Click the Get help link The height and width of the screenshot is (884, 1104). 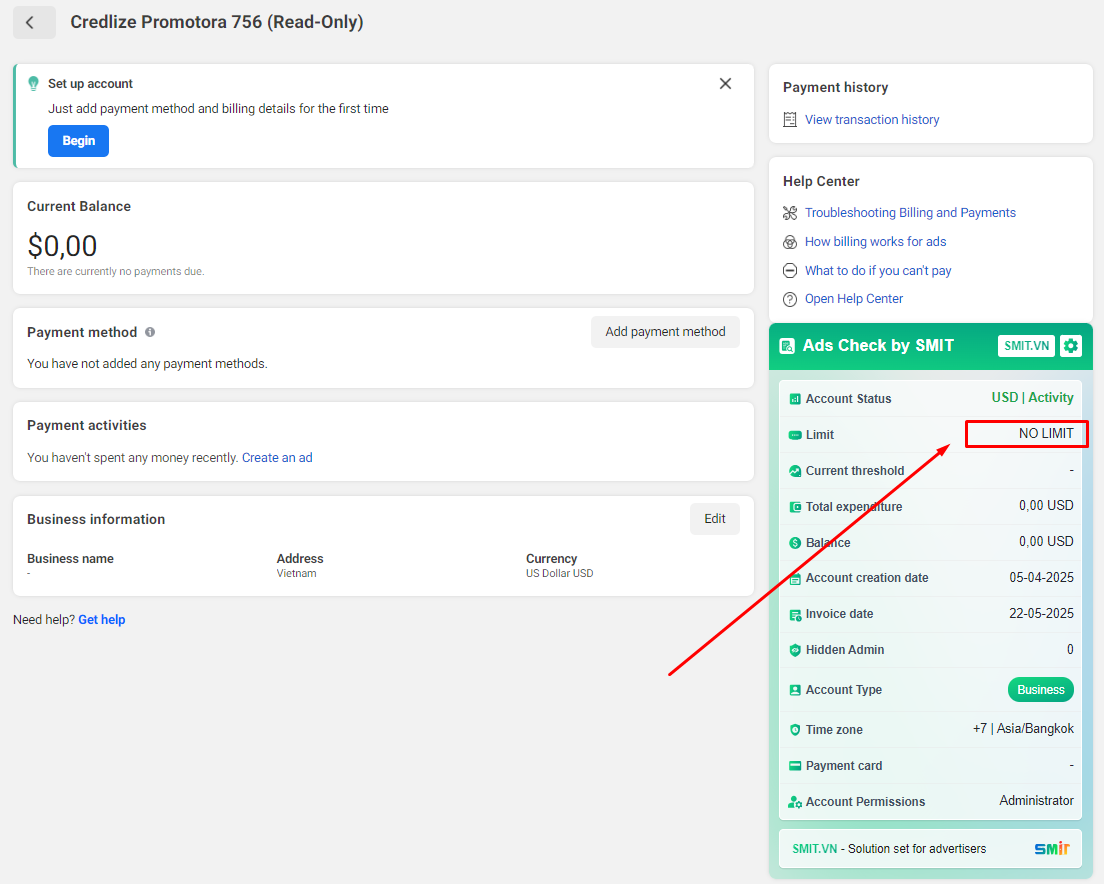pos(101,619)
